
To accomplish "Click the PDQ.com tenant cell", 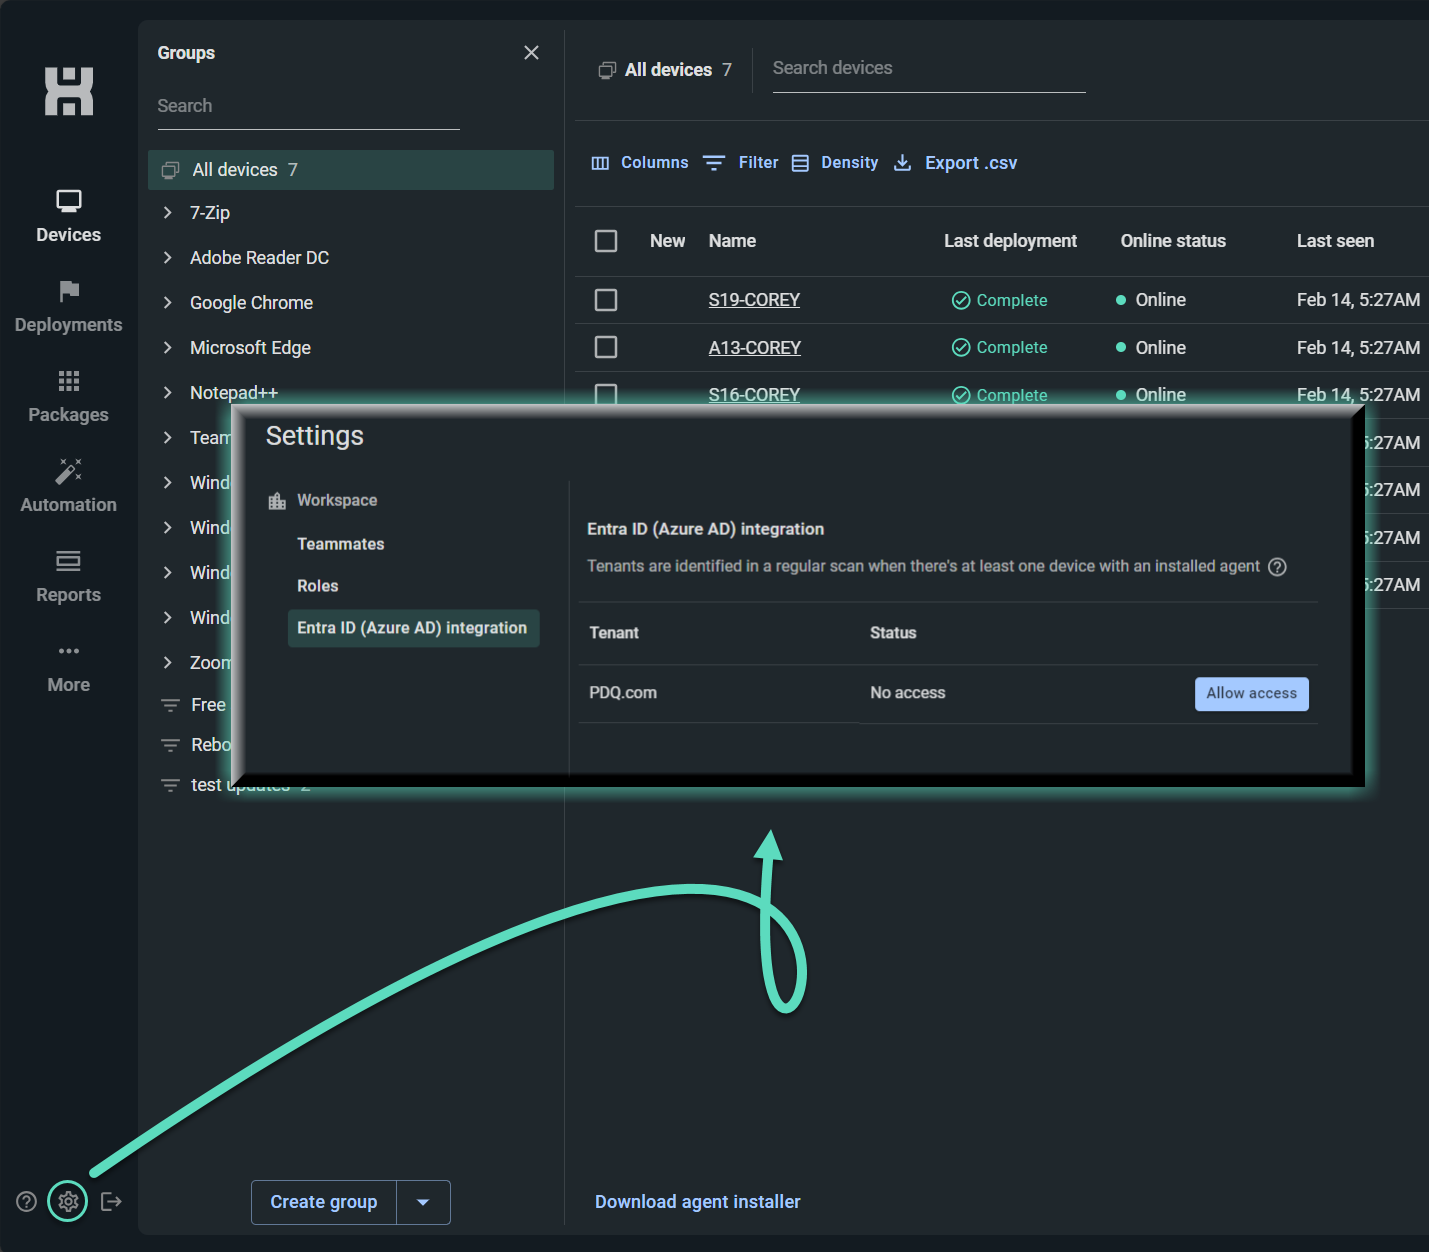I will [x=623, y=693].
